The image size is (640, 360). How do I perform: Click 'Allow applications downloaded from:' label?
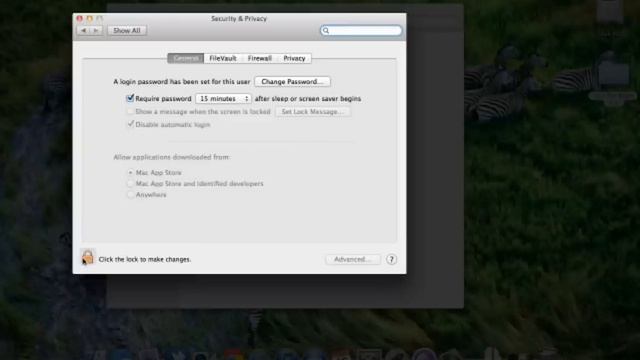(x=172, y=157)
